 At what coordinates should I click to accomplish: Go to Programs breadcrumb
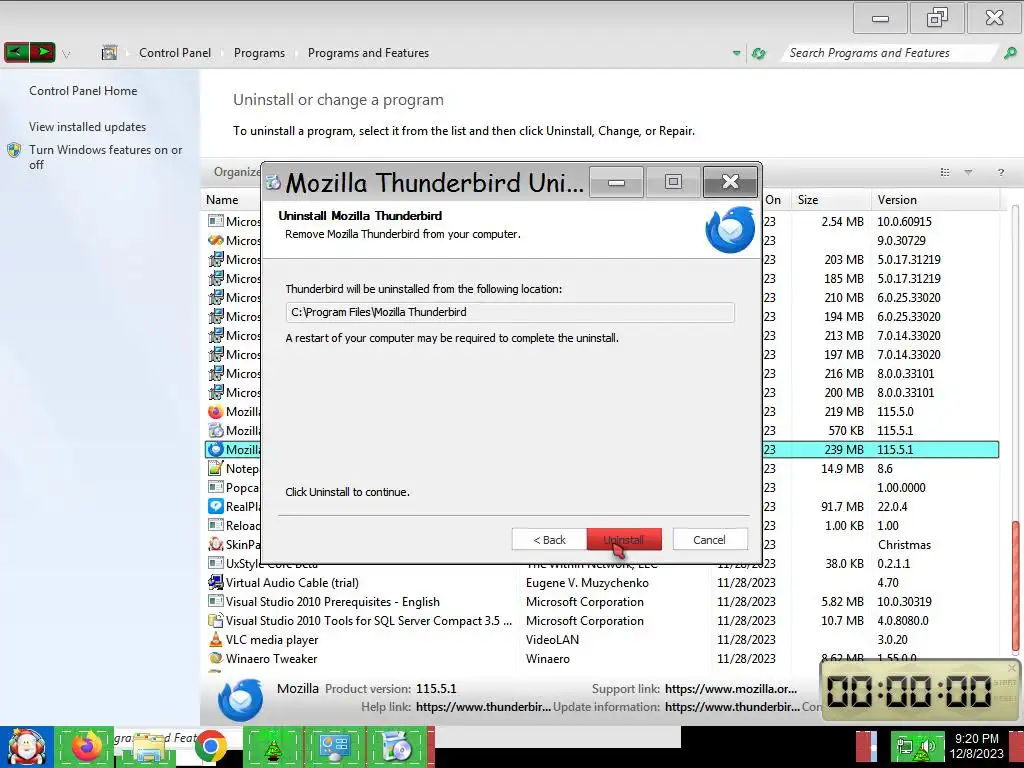pyautogui.click(x=259, y=53)
